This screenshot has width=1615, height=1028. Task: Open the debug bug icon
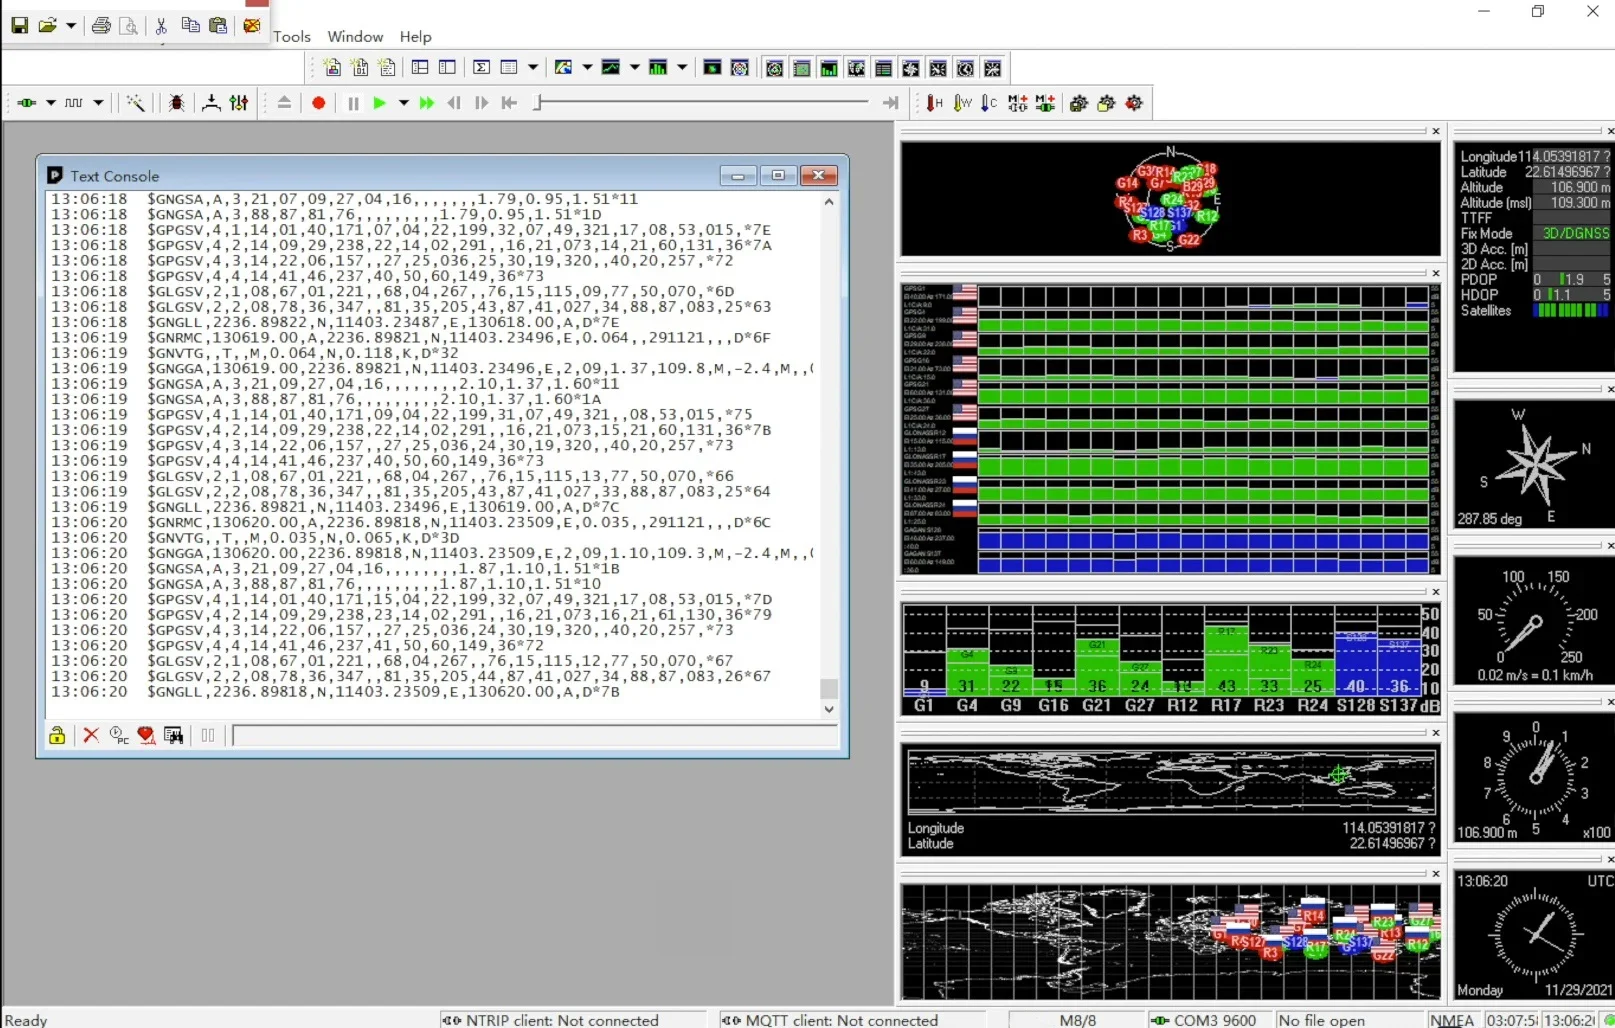click(177, 103)
